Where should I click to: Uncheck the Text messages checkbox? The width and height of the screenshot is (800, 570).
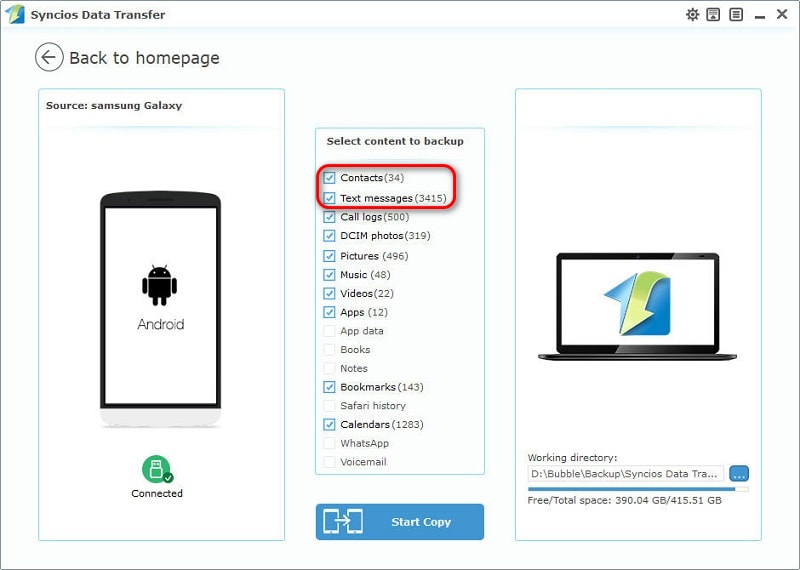pos(330,198)
